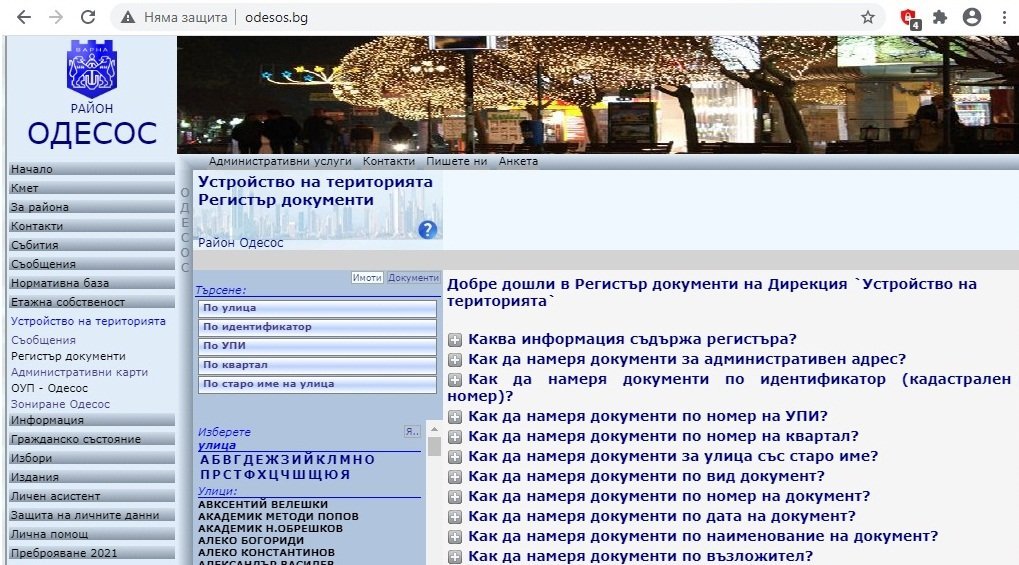The height and width of the screenshot is (565, 1019).
Task: Open the Chrome profile avatar icon
Action: click(x=971, y=17)
